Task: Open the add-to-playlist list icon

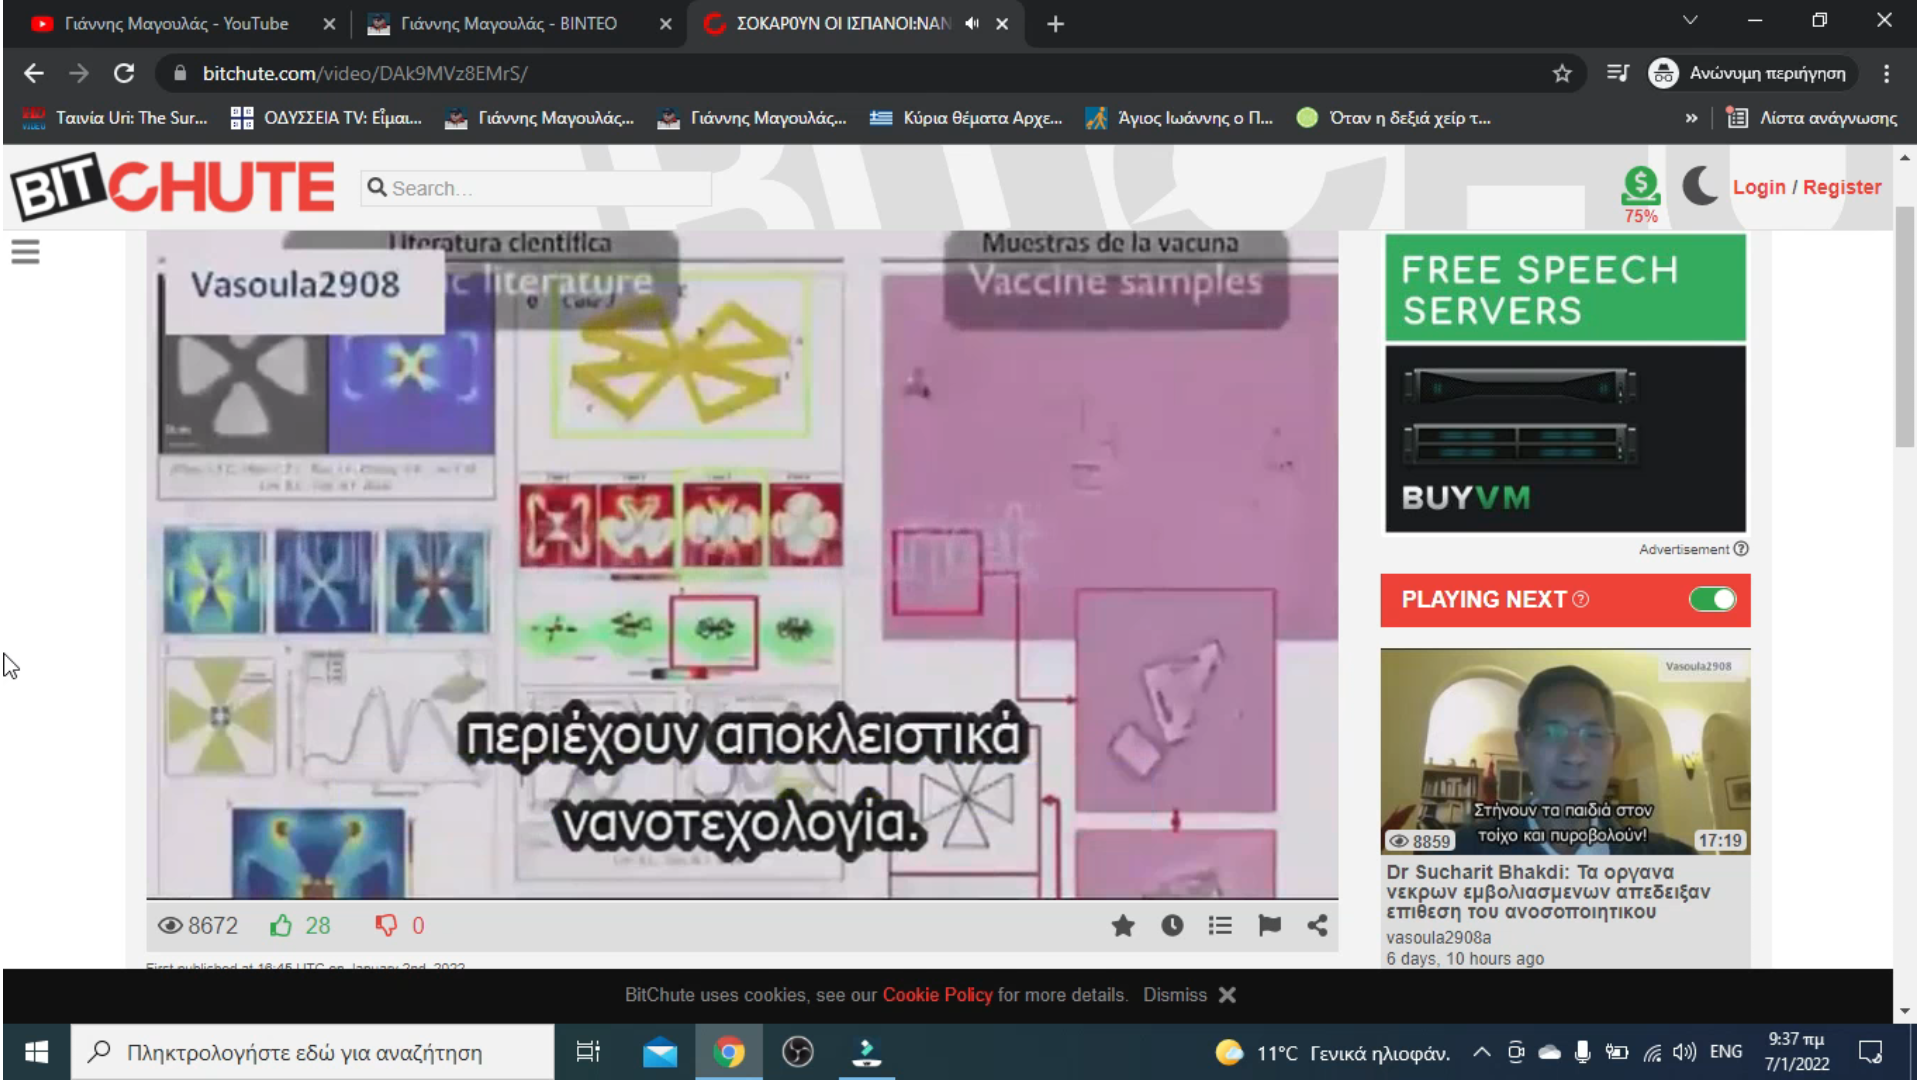Action: (1220, 926)
